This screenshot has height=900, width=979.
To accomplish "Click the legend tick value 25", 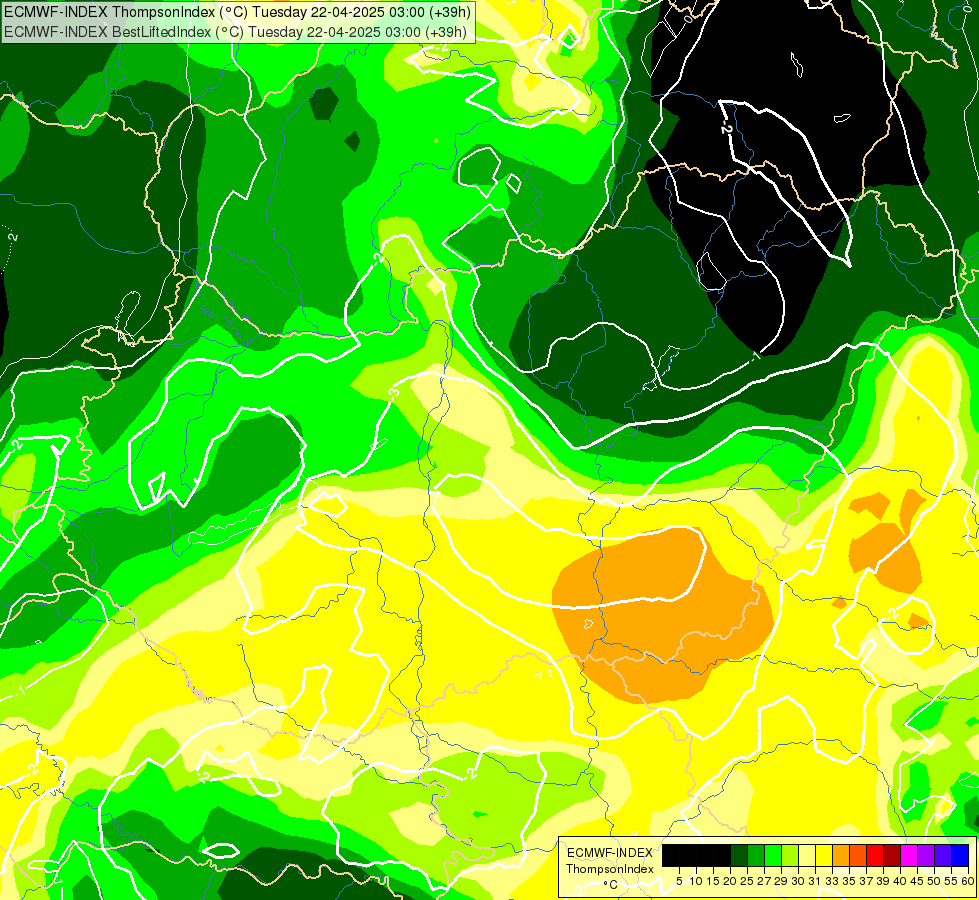I will [747, 881].
